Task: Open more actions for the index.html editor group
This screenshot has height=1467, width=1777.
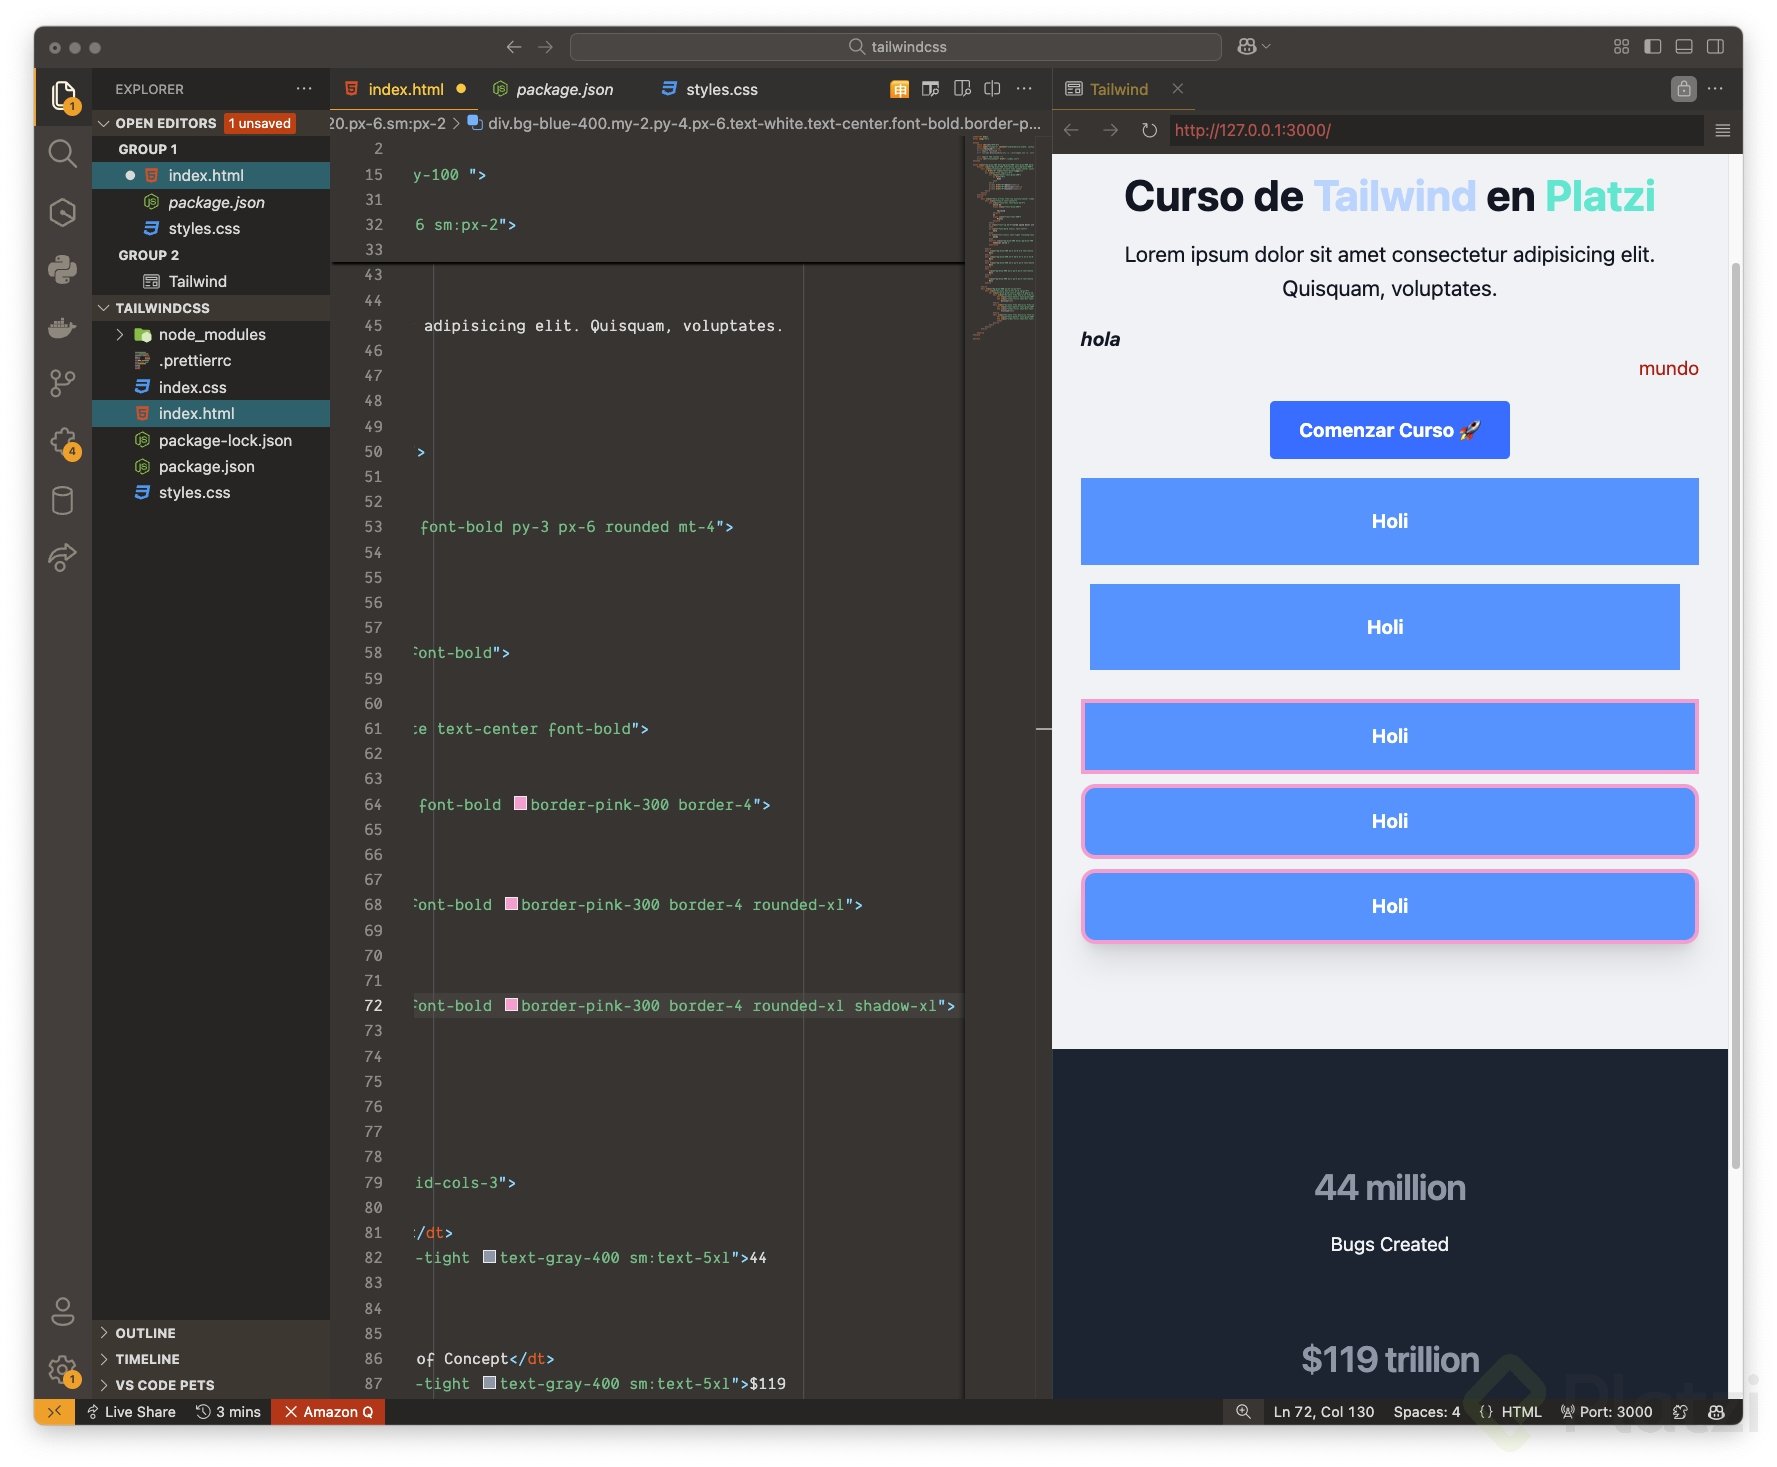Action: (x=1024, y=89)
